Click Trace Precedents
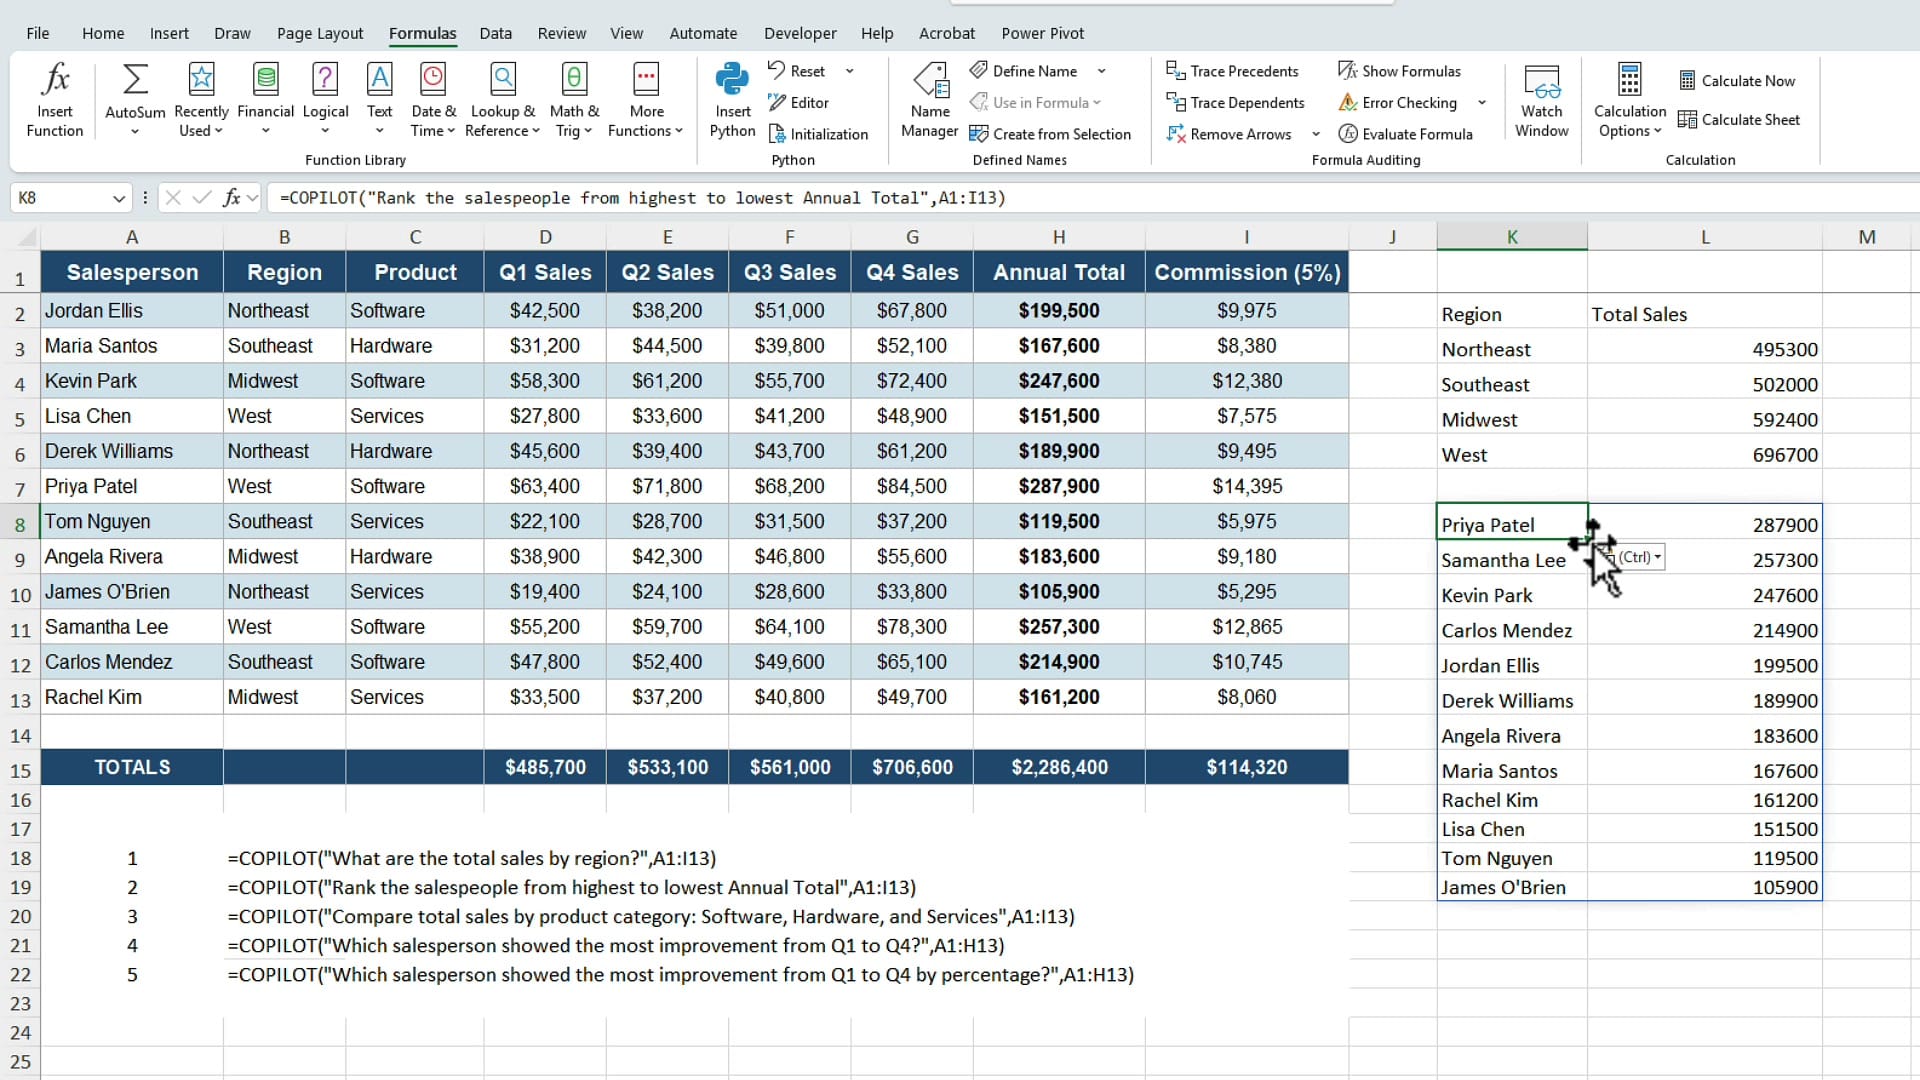Image resolution: width=1920 pixels, height=1080 pixels. 1232,71
